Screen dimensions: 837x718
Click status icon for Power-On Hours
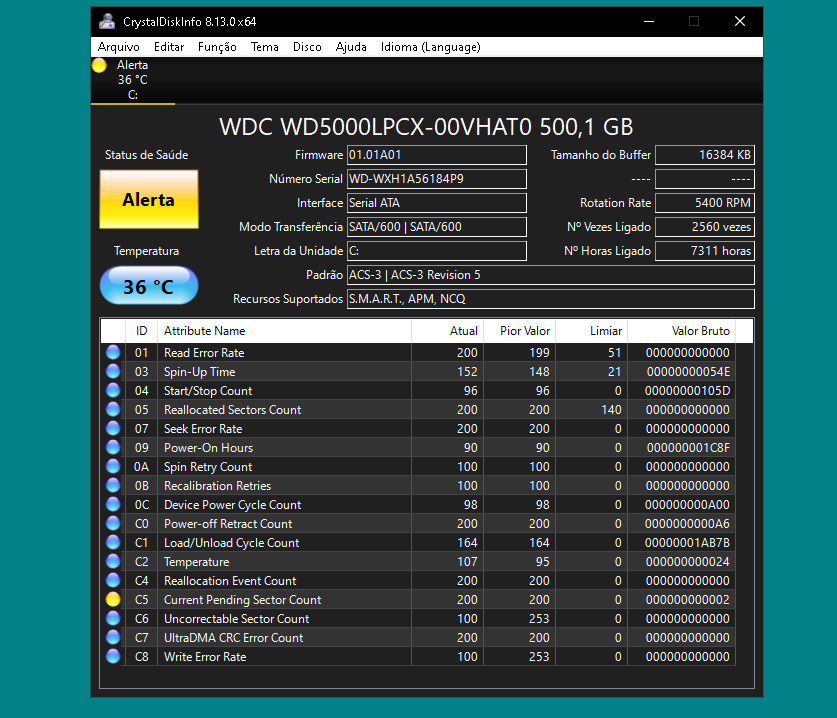113,447
